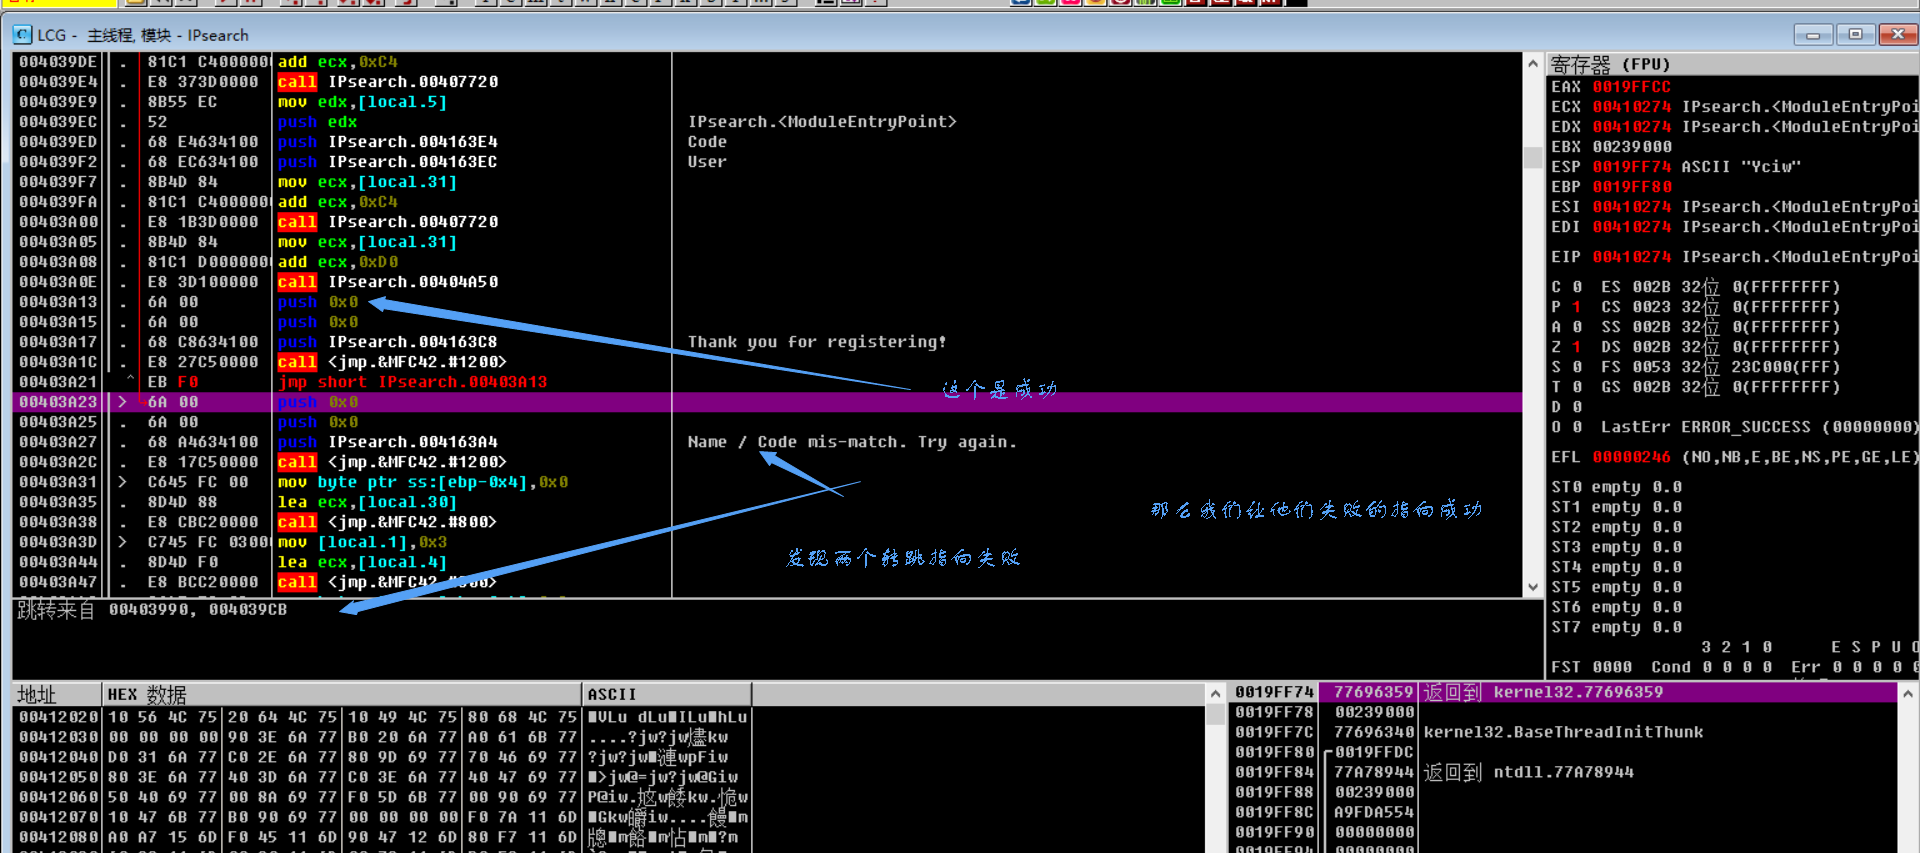Click the disassembly pane scroll-down arrow
Screen dimensions: 1920x853
point(1533,588)
